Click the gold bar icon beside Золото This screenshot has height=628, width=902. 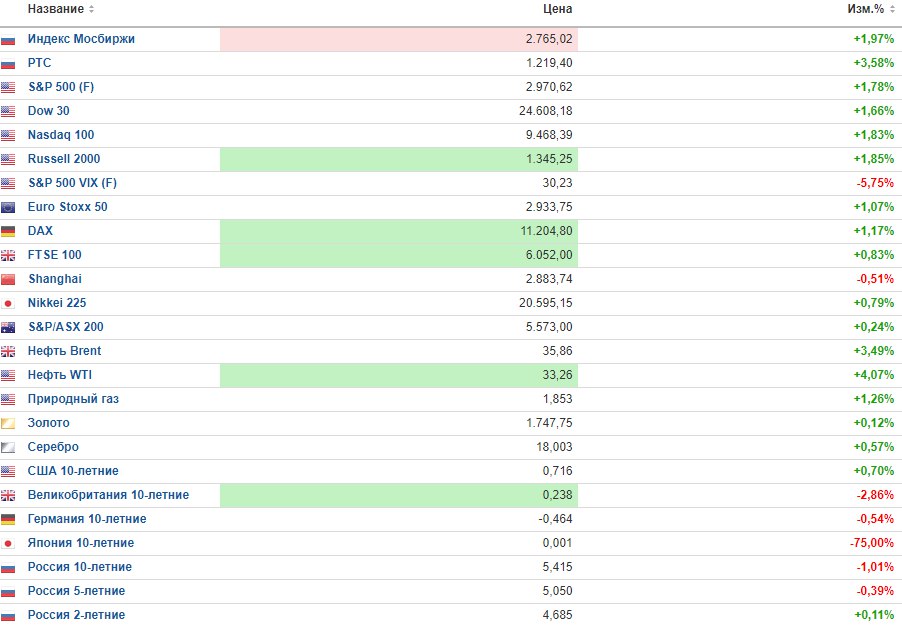pyautogui.click(x=8, y=423)
